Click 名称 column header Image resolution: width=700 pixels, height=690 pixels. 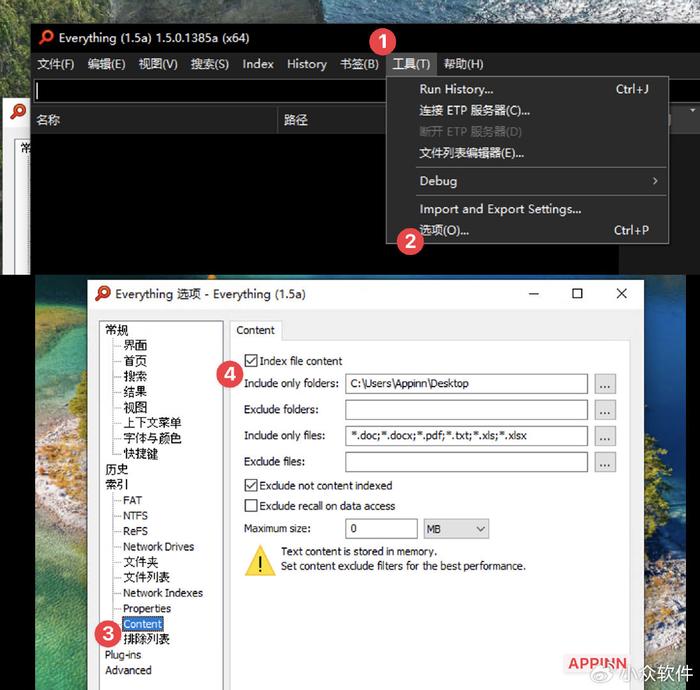coord(154,120)
